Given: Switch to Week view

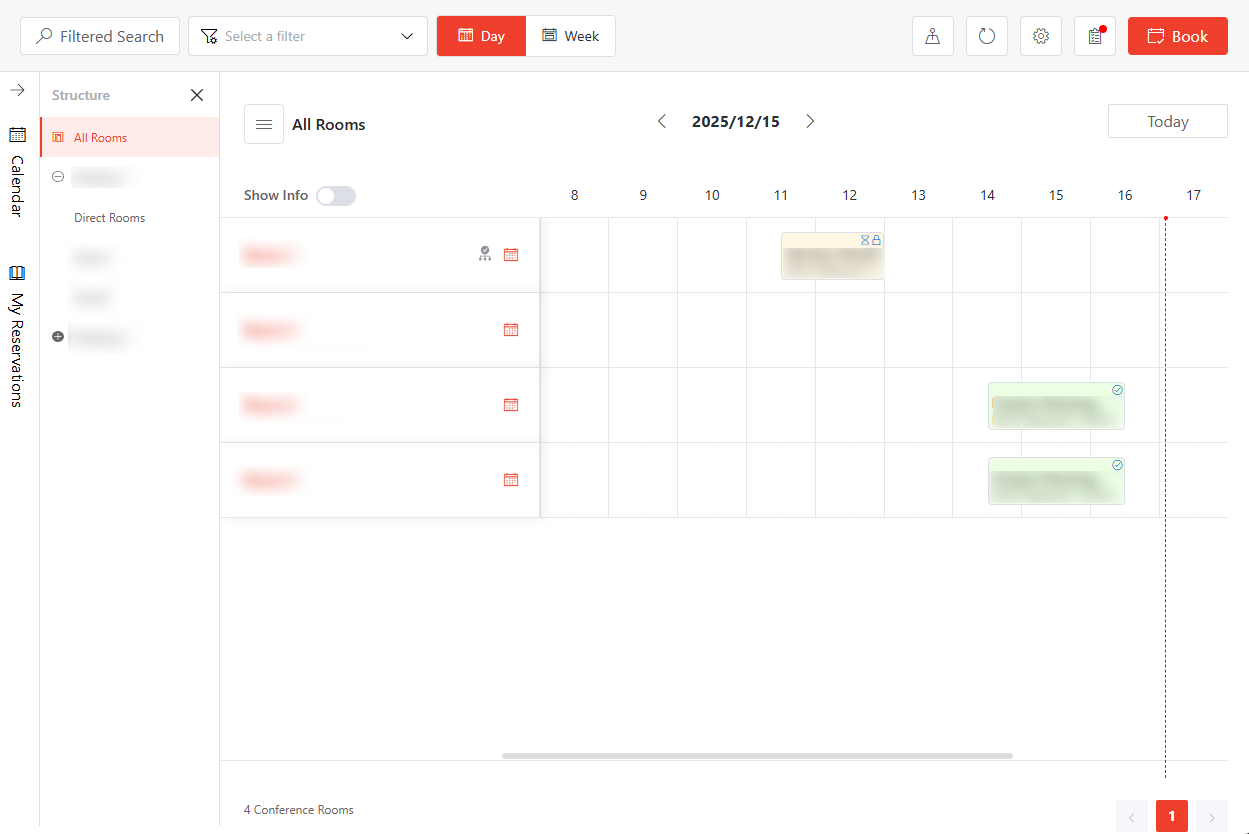Looking at the screenshot, I should tap(570, 35).
